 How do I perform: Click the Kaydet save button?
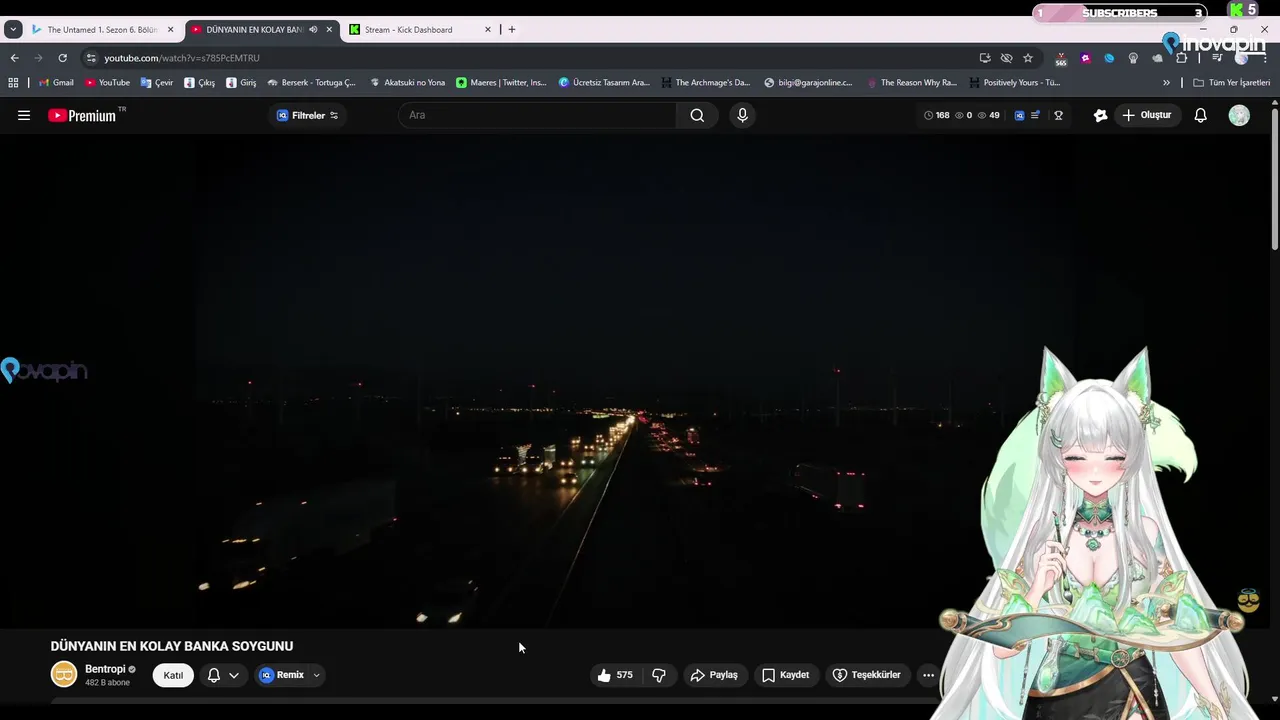785,675
